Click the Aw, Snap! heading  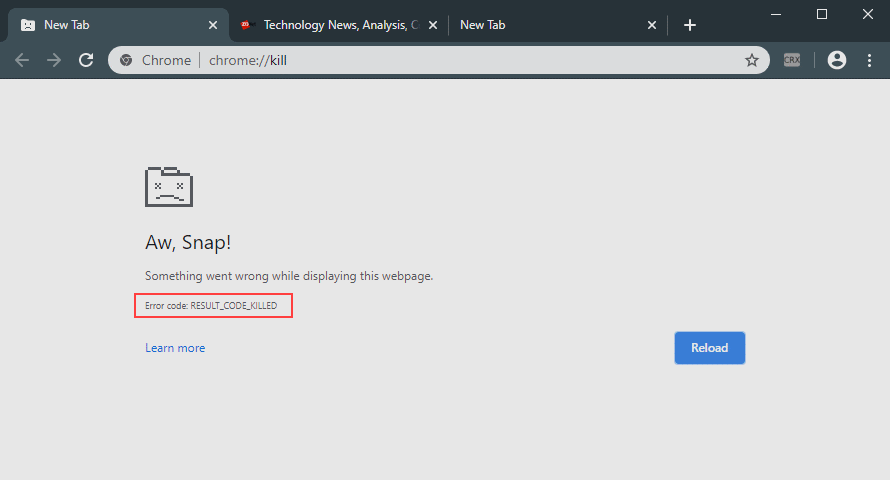pos(188,242)
